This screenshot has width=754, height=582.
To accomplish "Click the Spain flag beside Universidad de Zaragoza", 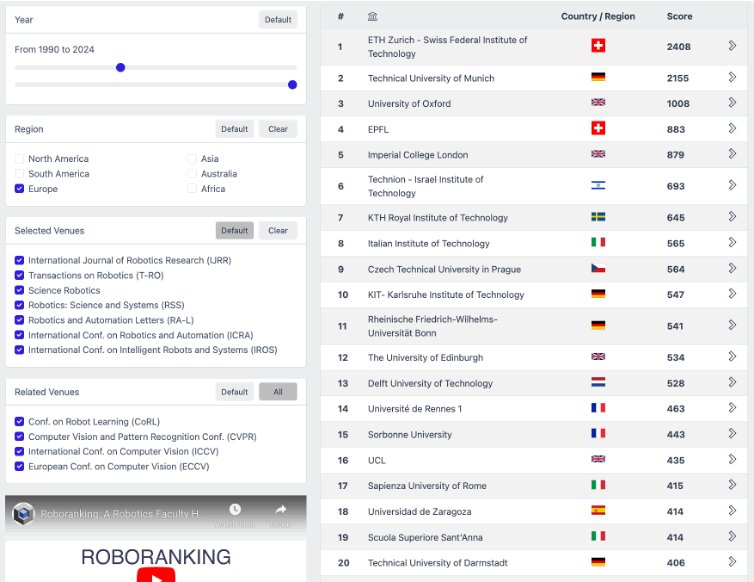I will [x=598, y=510].
